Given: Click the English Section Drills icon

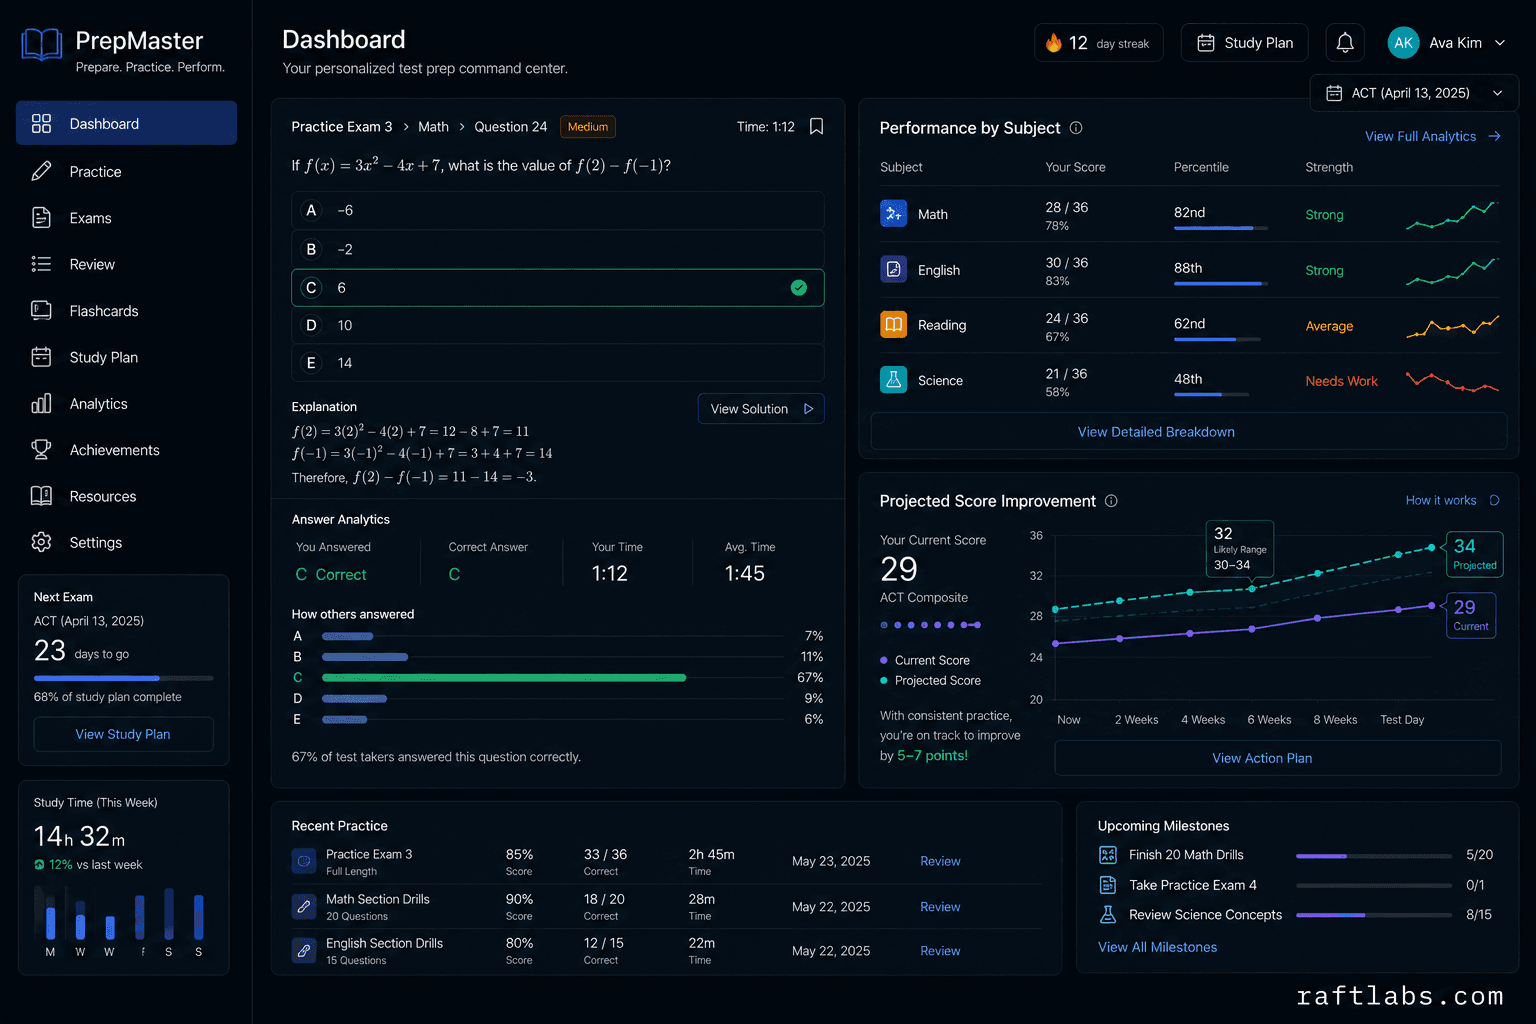Looking at the screenshot, I should 304,950.
